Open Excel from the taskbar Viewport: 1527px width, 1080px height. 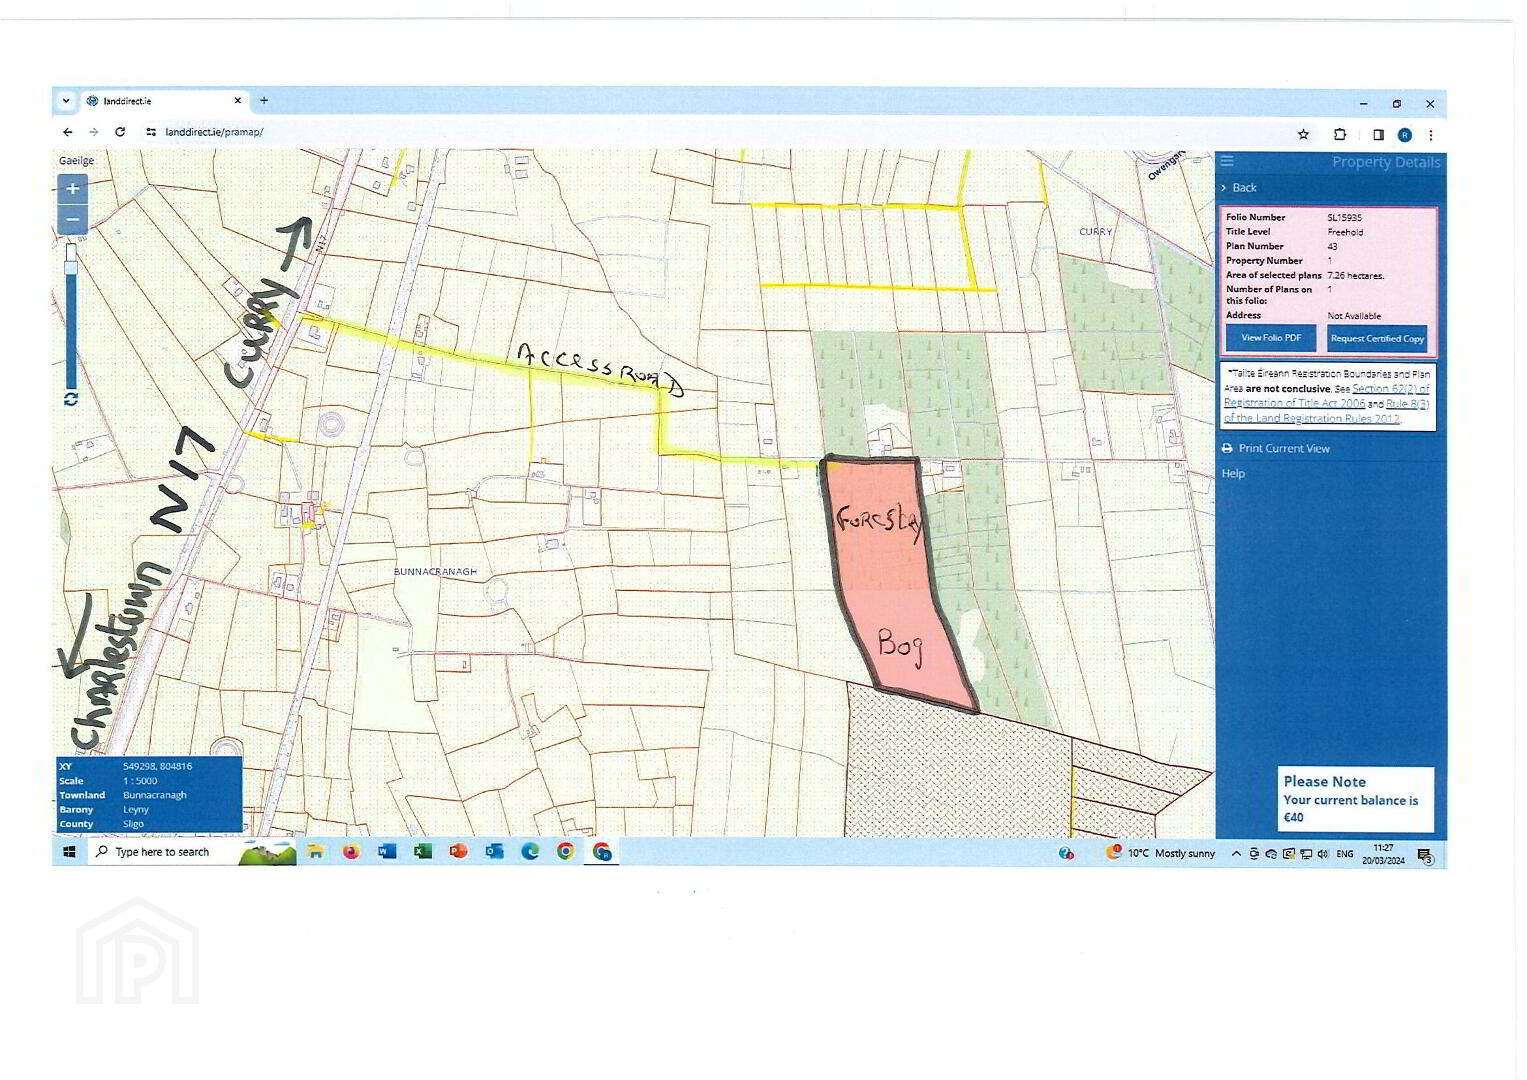coord(423,852)
